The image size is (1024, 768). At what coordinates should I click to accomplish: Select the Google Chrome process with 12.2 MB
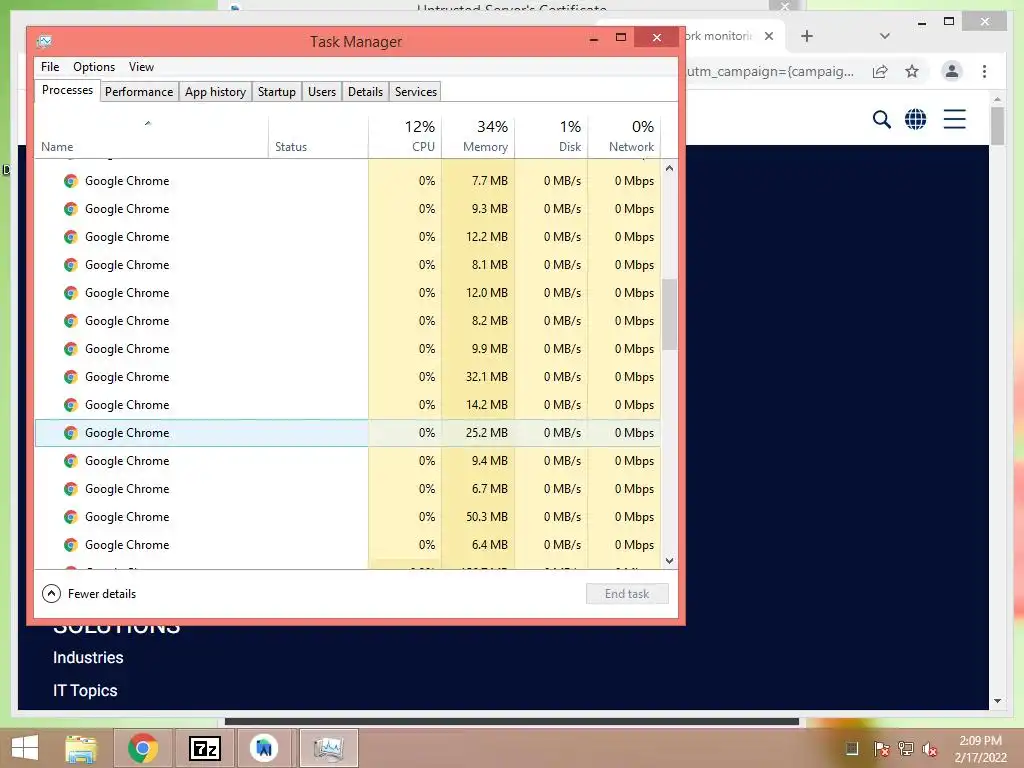coord(347,237)
